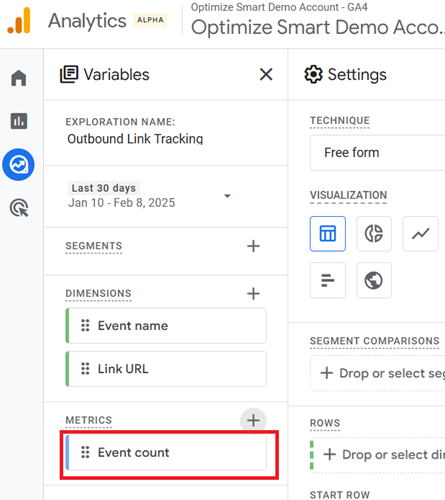The width and height of the screenshot is (445, 500).
Task: Choose the Line chart visualization
Action: 420,234
